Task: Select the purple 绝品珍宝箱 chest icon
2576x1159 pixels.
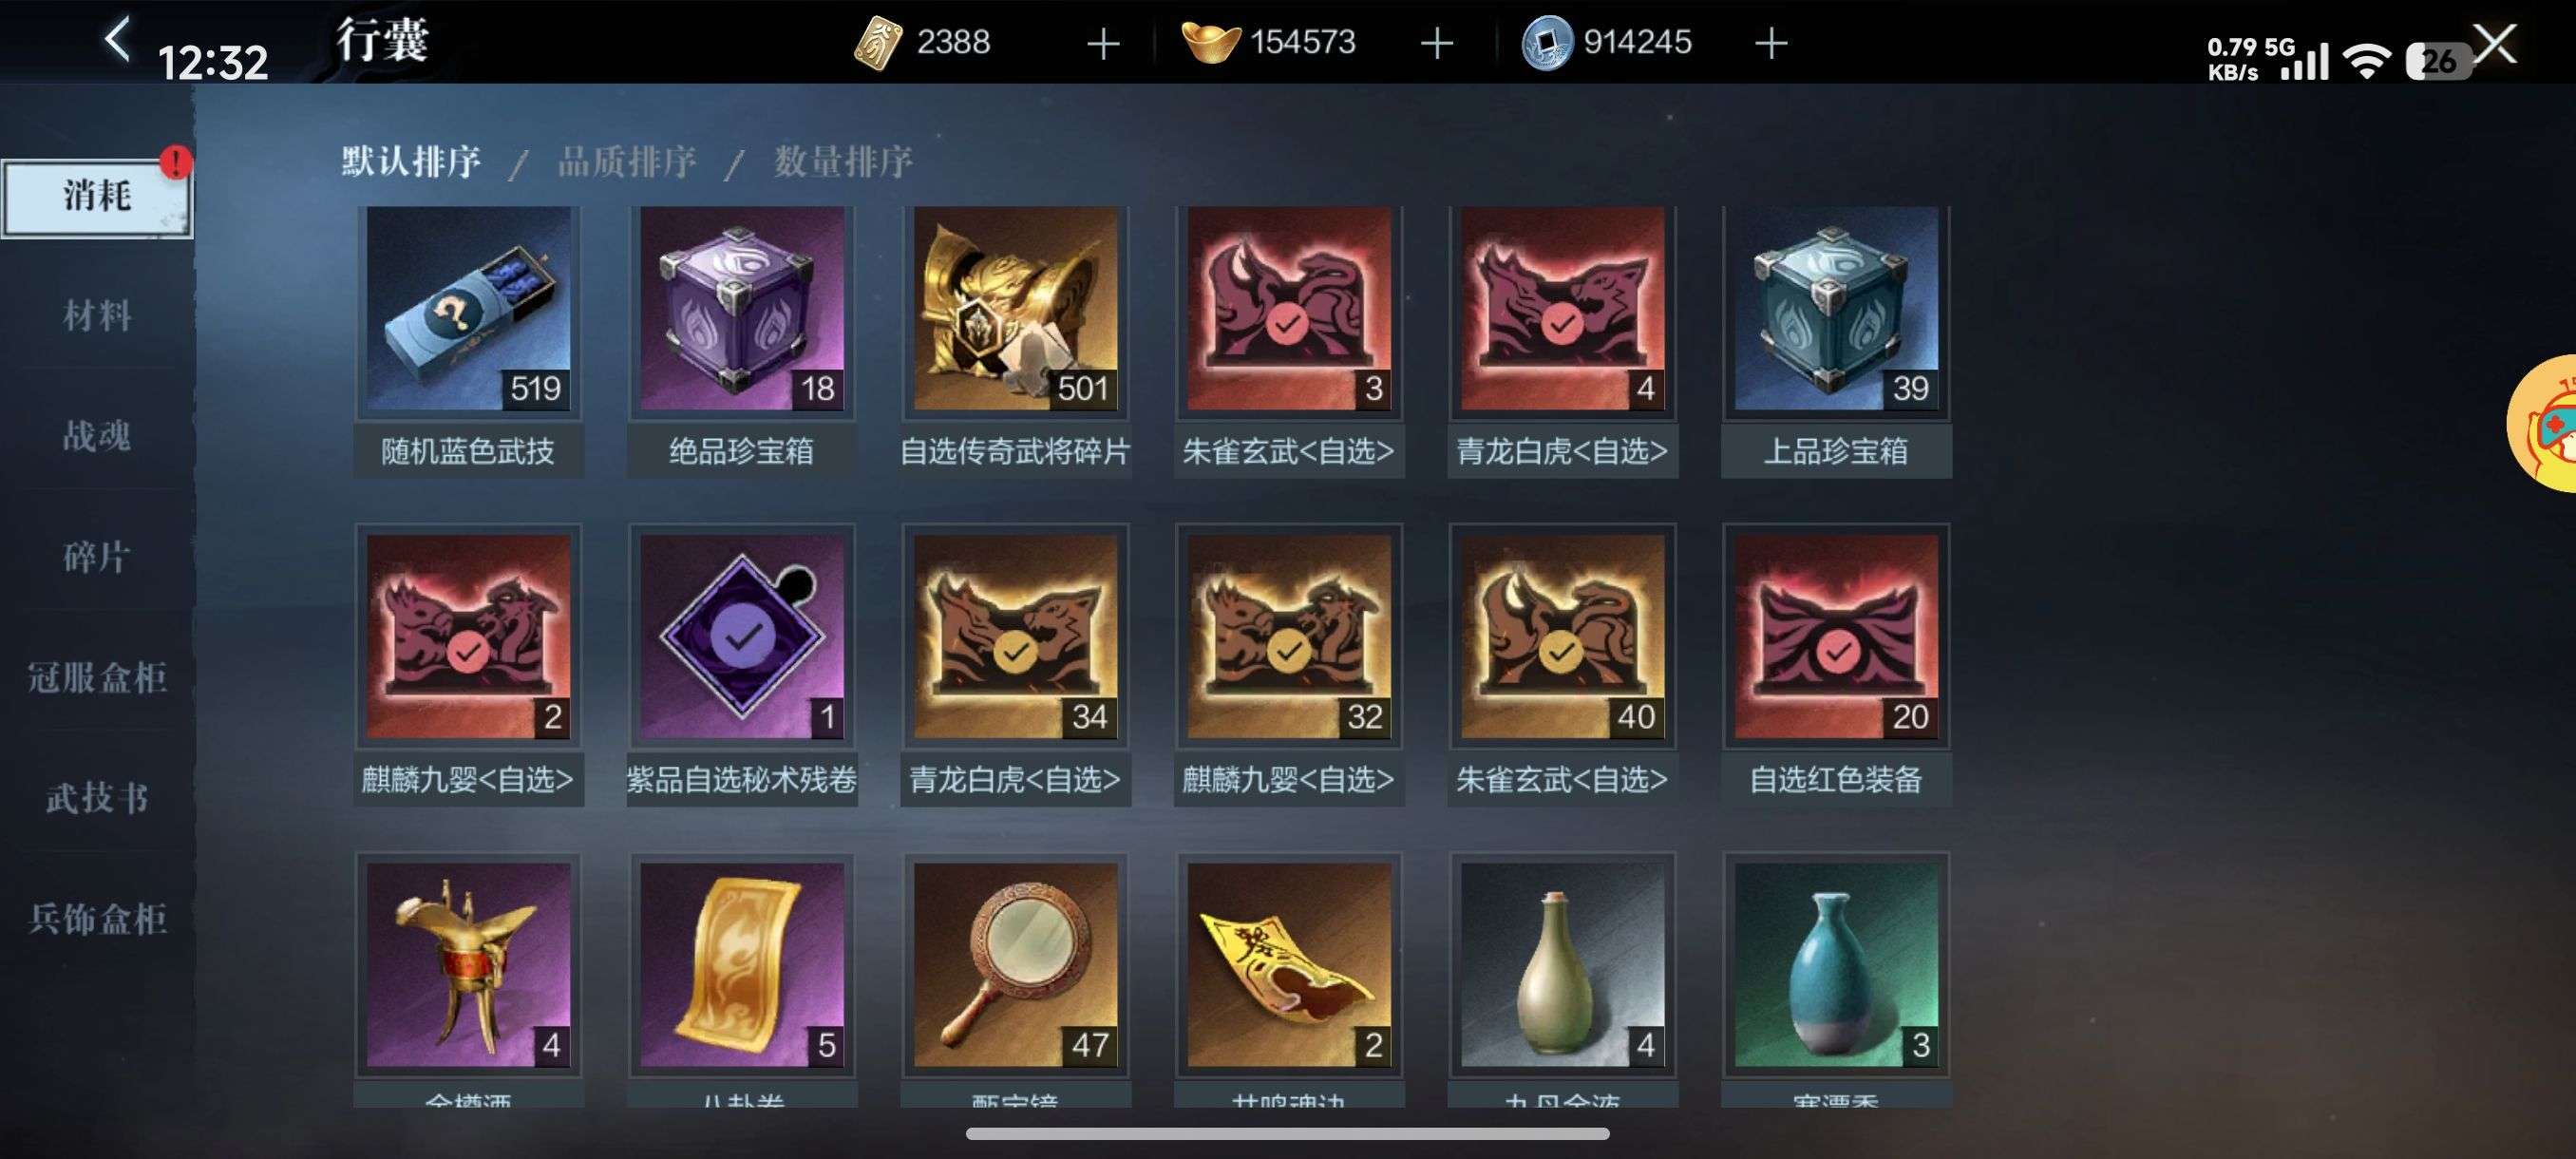Action: (x=742, y=309)
